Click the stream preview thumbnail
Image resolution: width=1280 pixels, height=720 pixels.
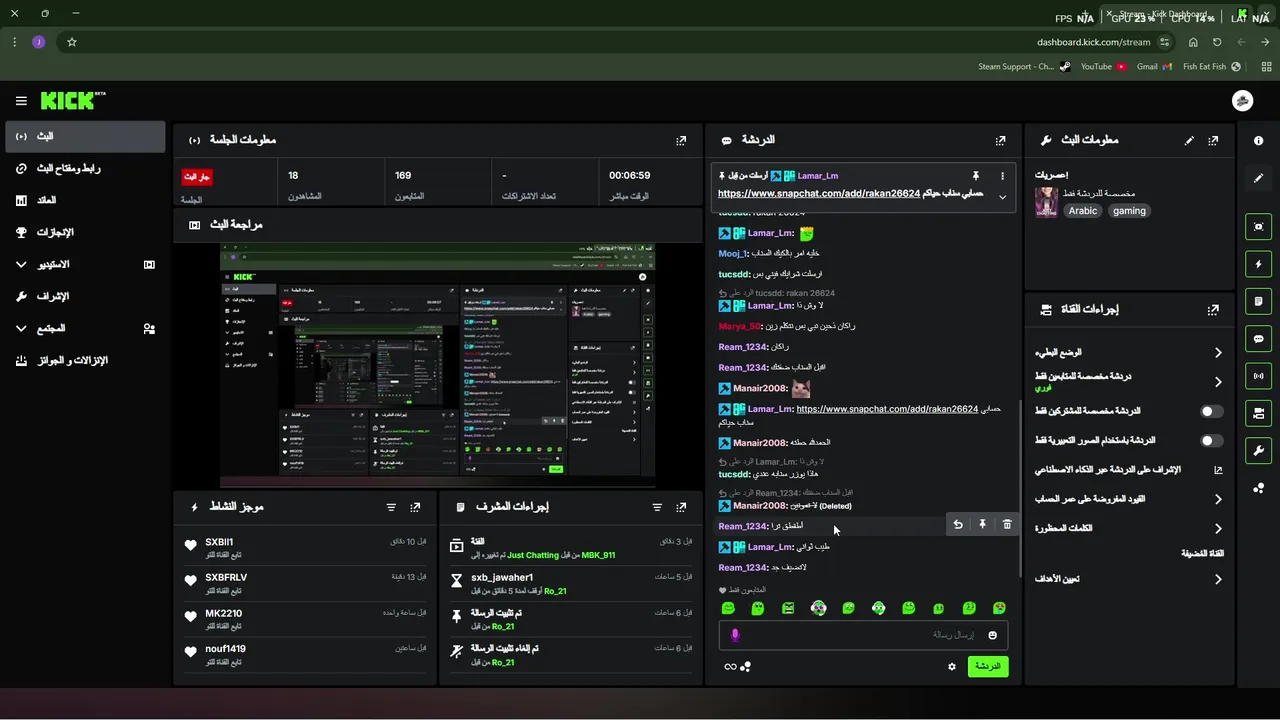click(437, 365)
